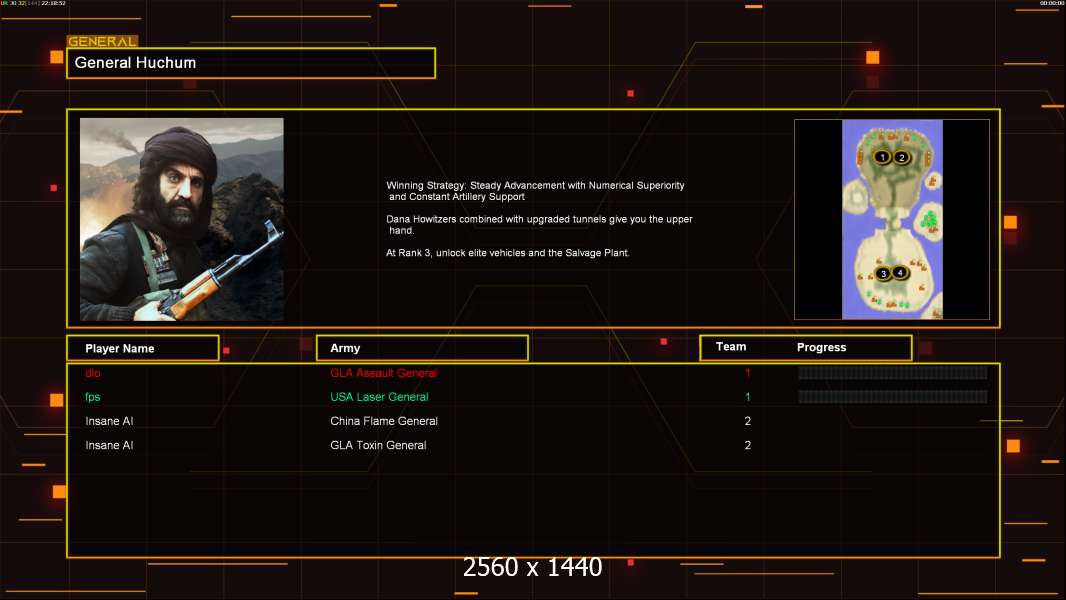Select Insane AI in the GLA Toxin General row
The height and width of the screenshot is (600, 1066).
click(x=109, y=445)
